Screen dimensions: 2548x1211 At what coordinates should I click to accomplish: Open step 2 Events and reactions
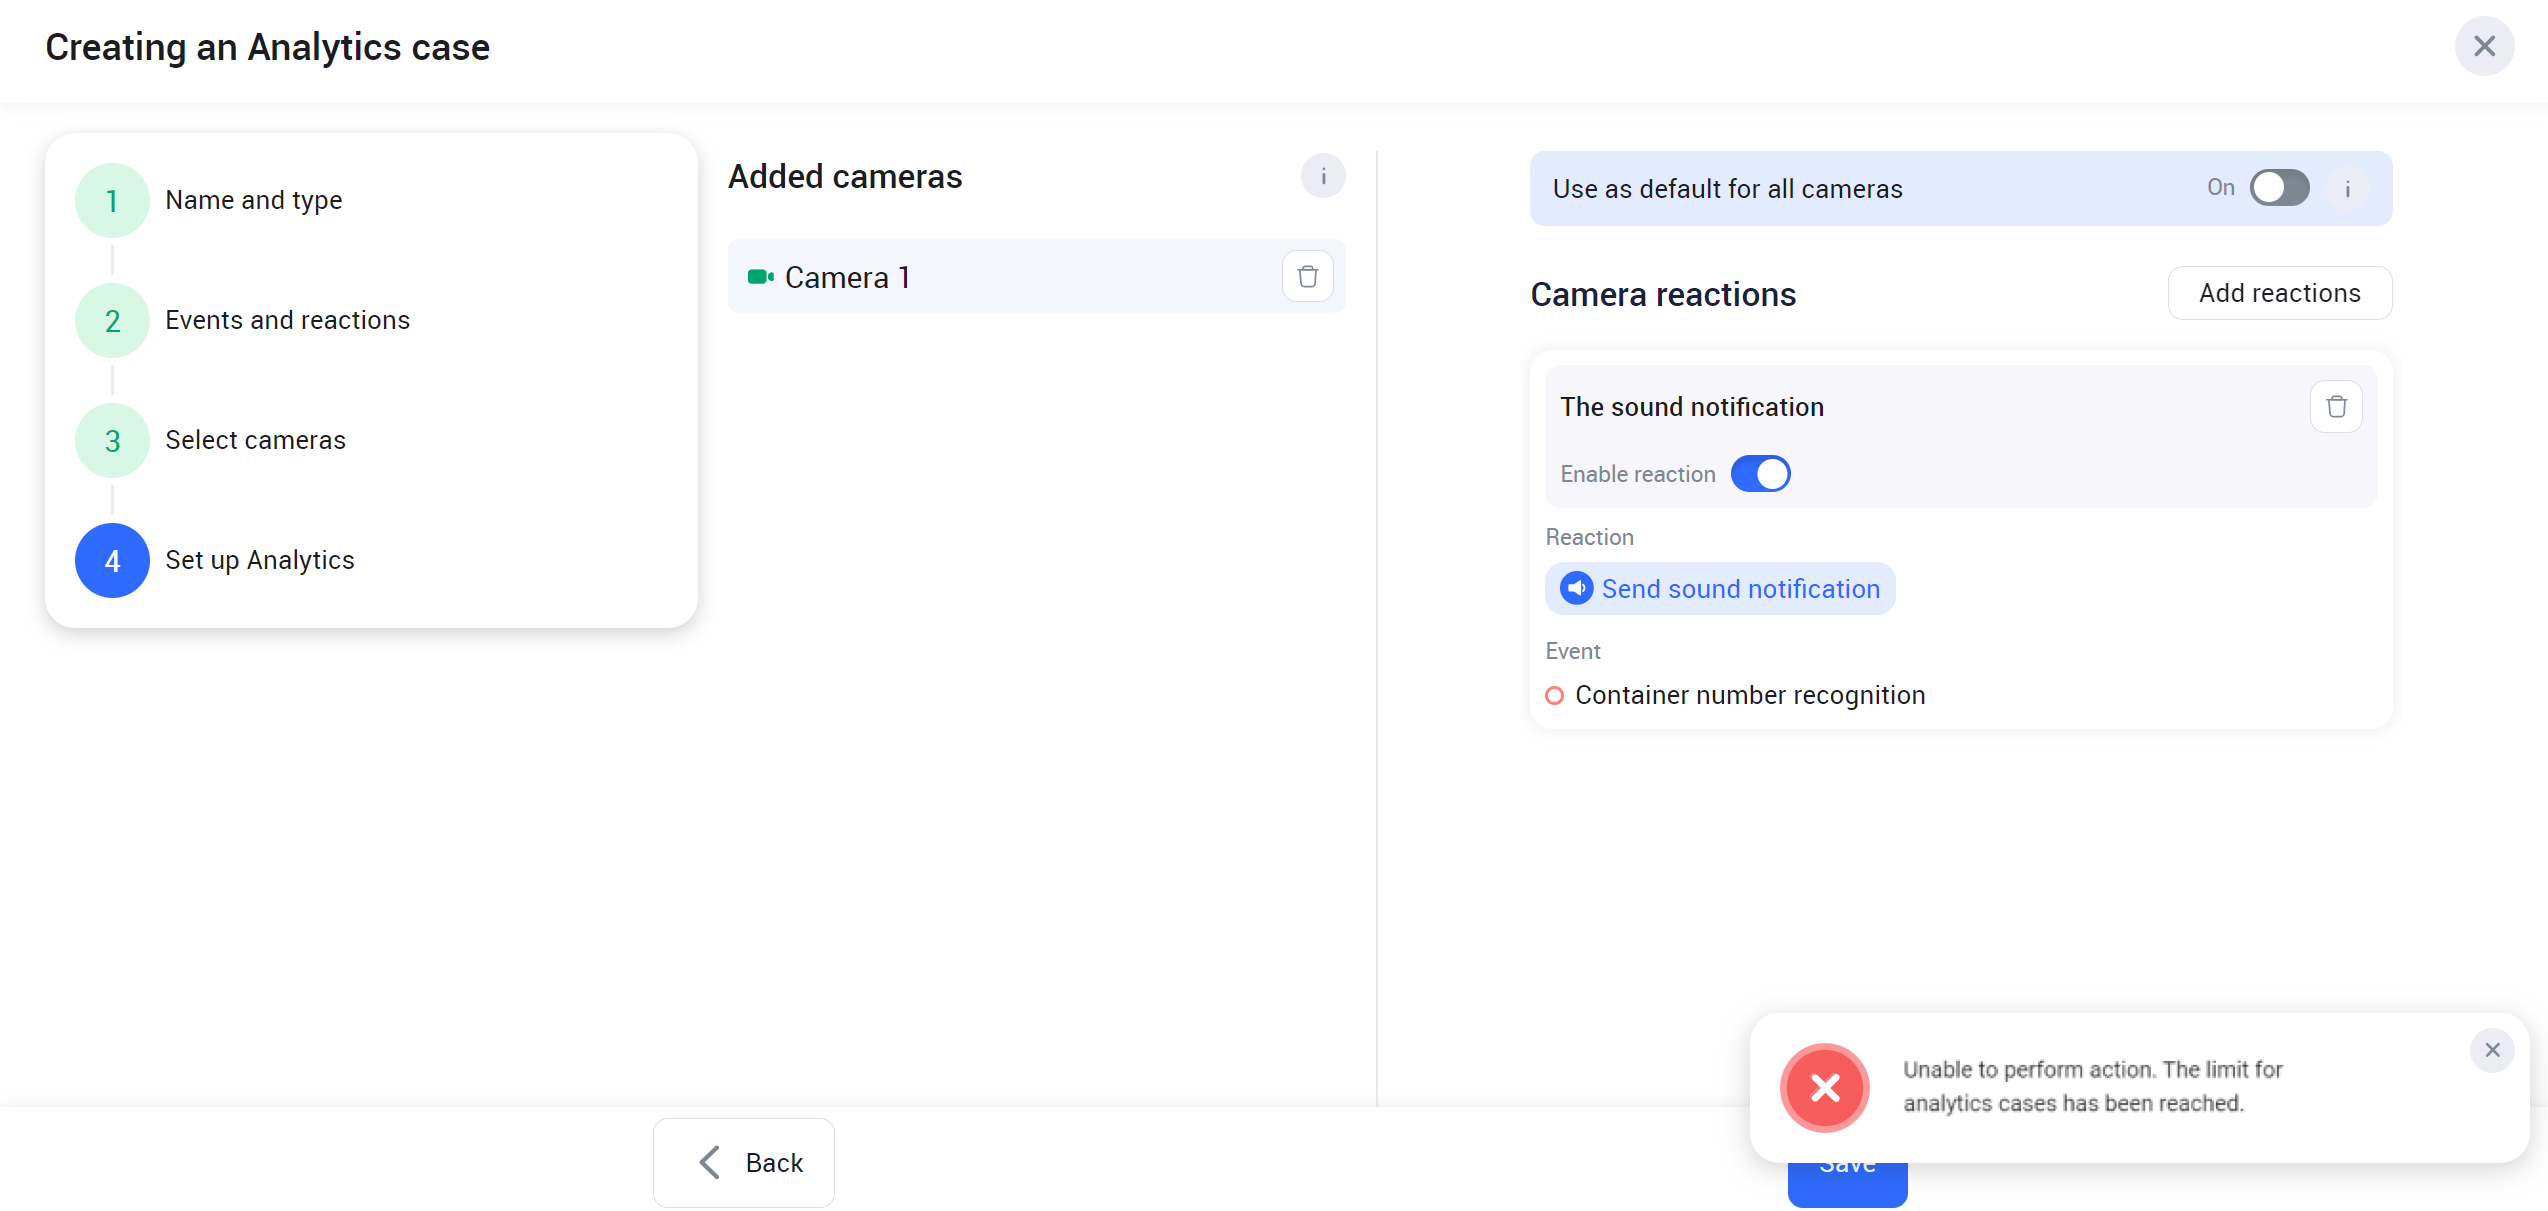click(x=112, y=321)
